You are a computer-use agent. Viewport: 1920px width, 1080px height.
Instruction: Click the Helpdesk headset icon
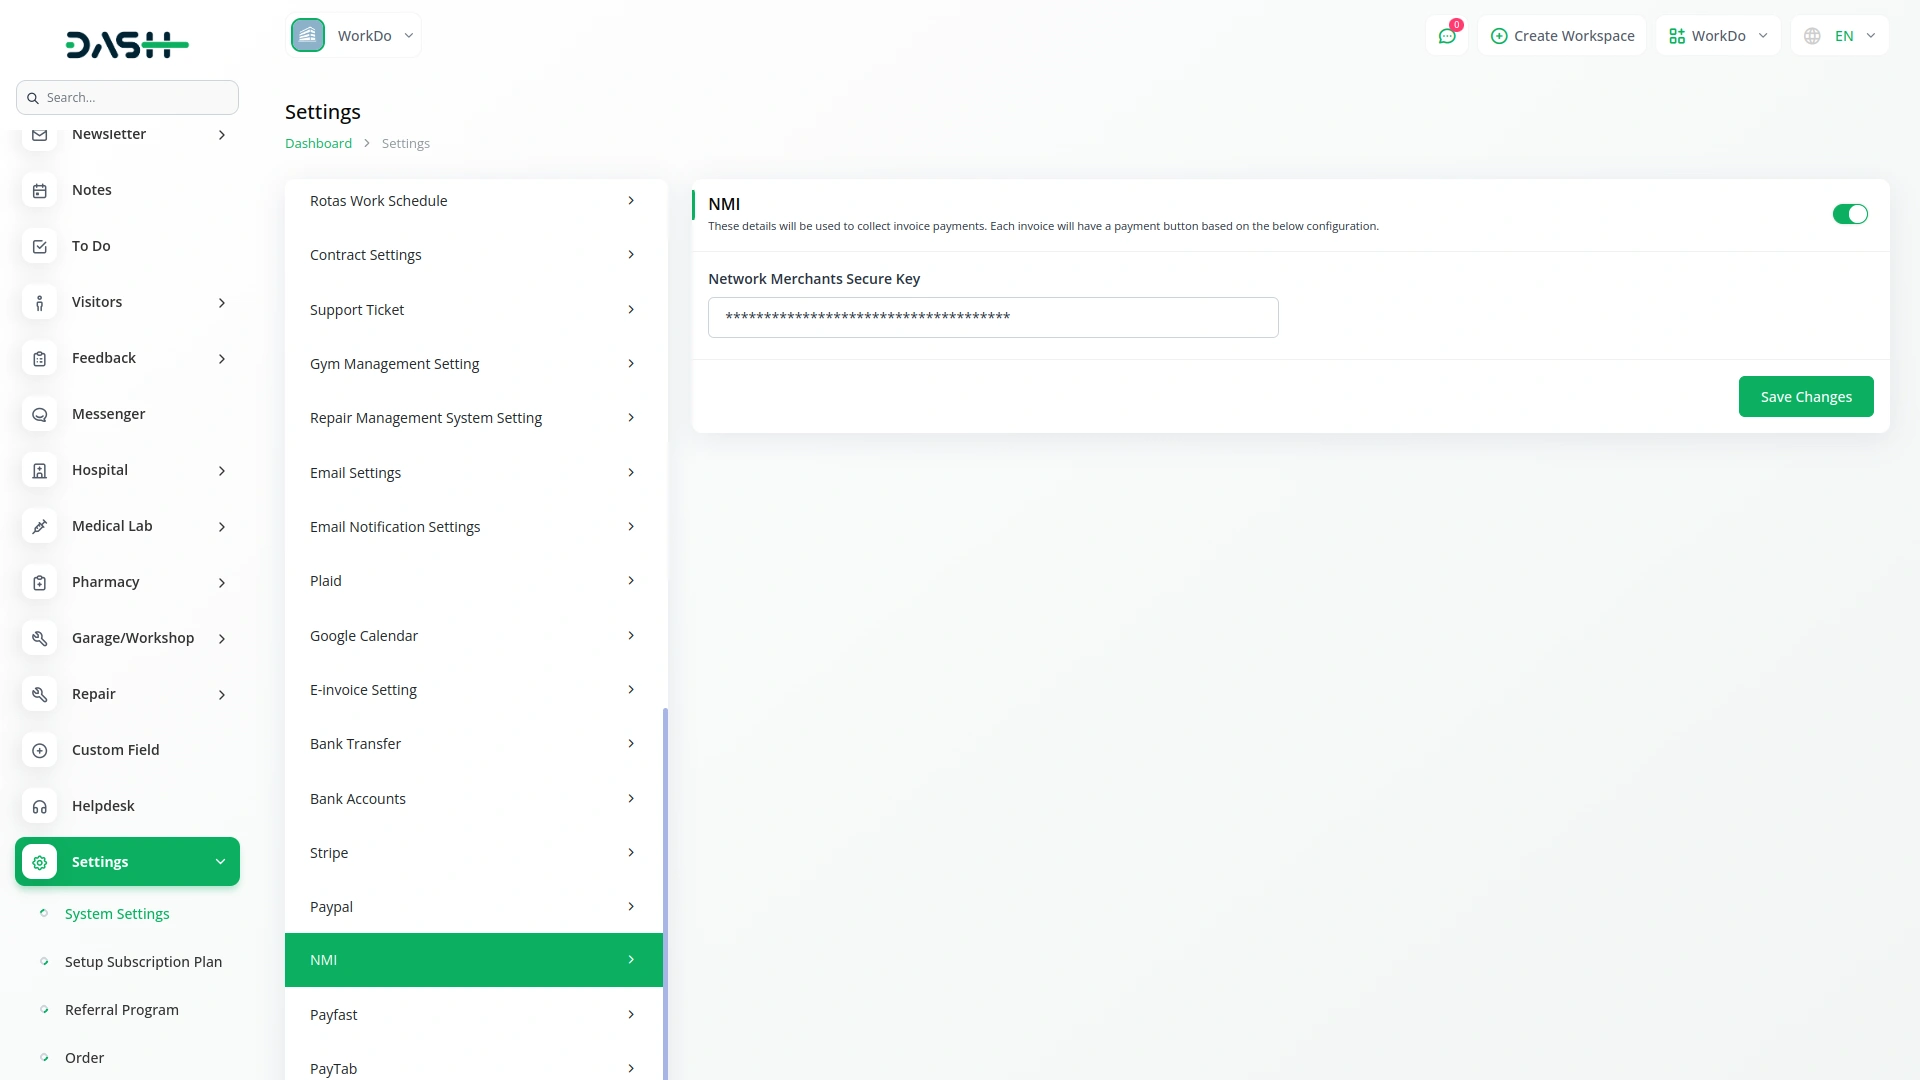coord(40,806)
